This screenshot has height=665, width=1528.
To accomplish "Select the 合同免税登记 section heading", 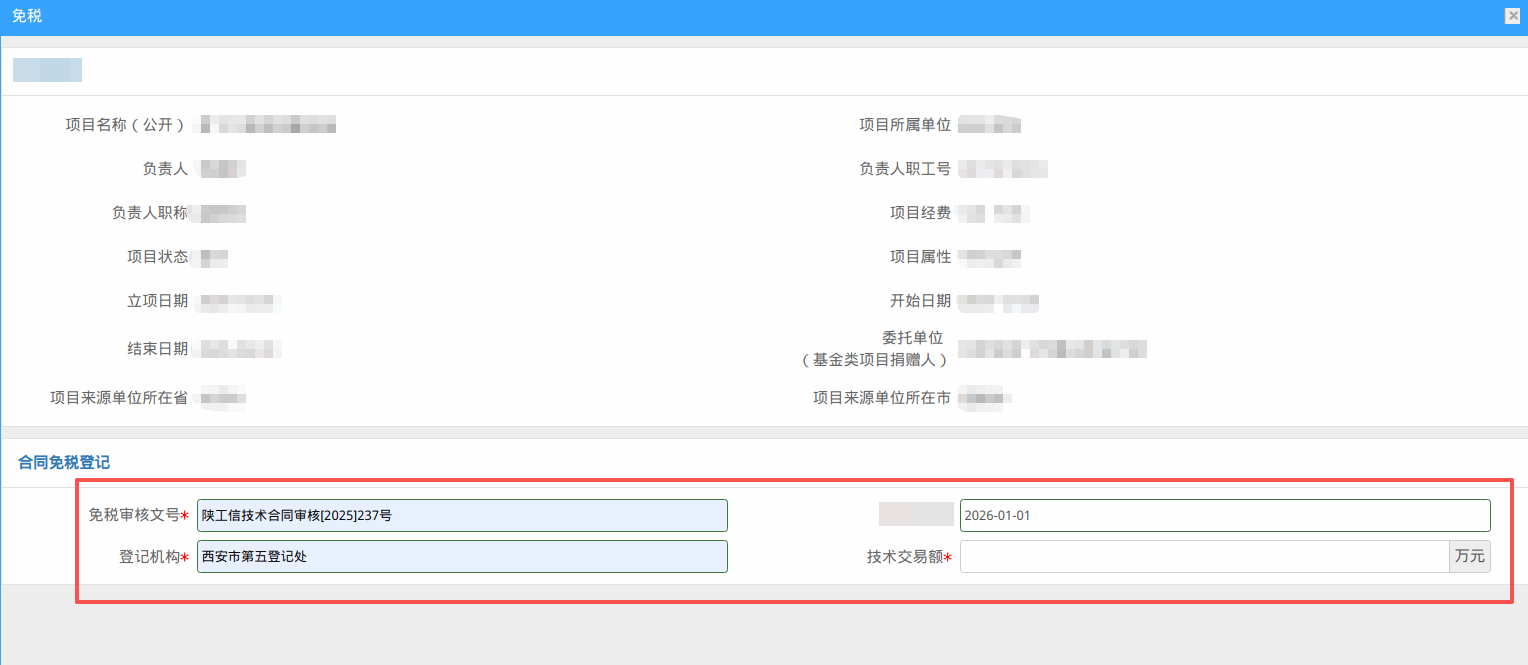I will point(64,462).
